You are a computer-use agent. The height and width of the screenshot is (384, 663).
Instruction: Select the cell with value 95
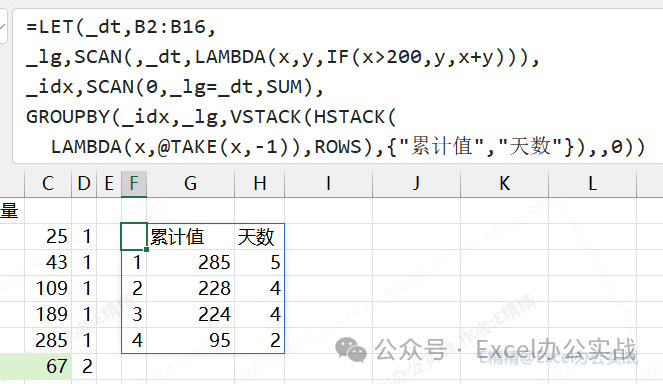pos(191,340)
